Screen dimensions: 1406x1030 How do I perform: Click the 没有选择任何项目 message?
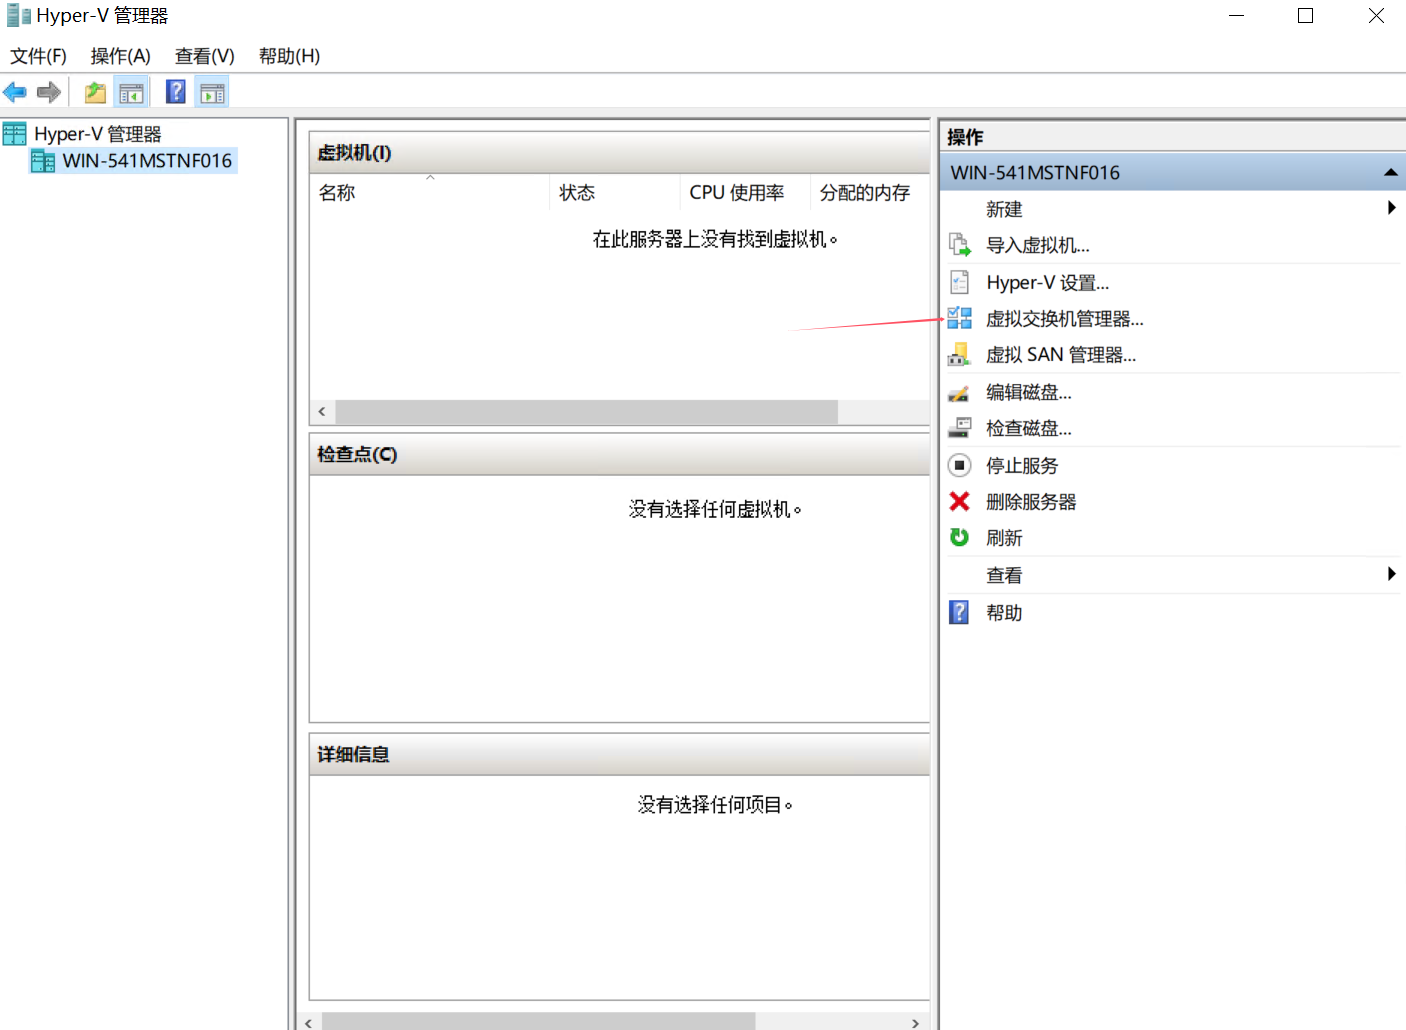click(x=715, y=805)
